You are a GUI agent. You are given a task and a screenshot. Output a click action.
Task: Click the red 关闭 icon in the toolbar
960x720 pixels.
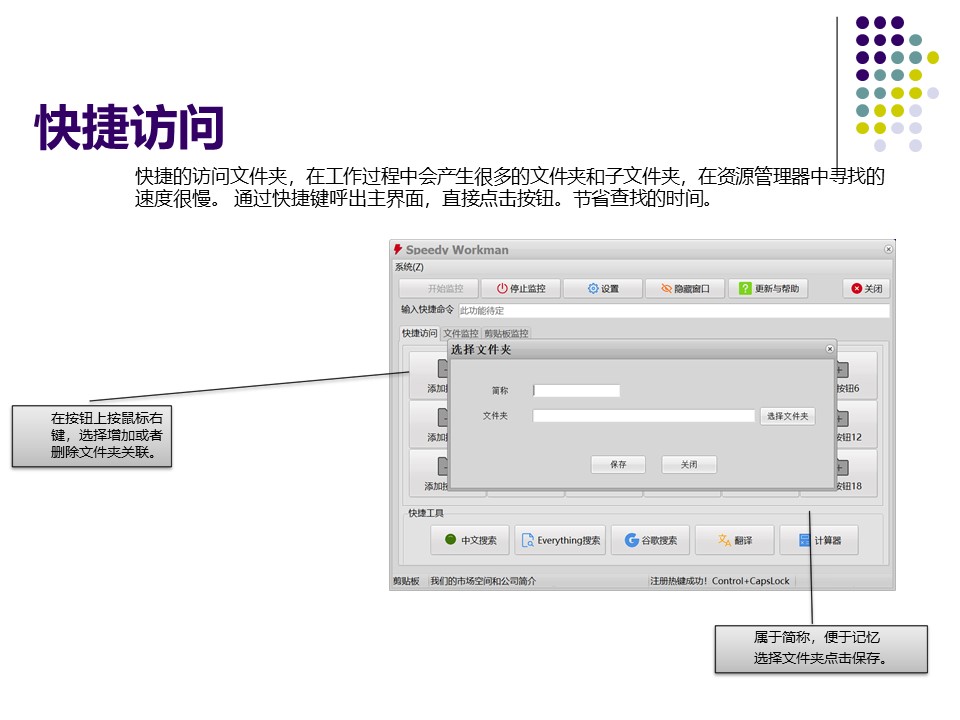866,289
